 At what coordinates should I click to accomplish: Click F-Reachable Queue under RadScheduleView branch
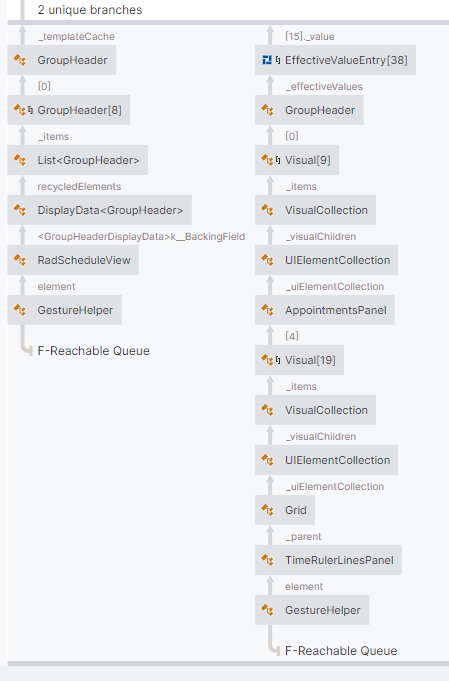[93, 351]
